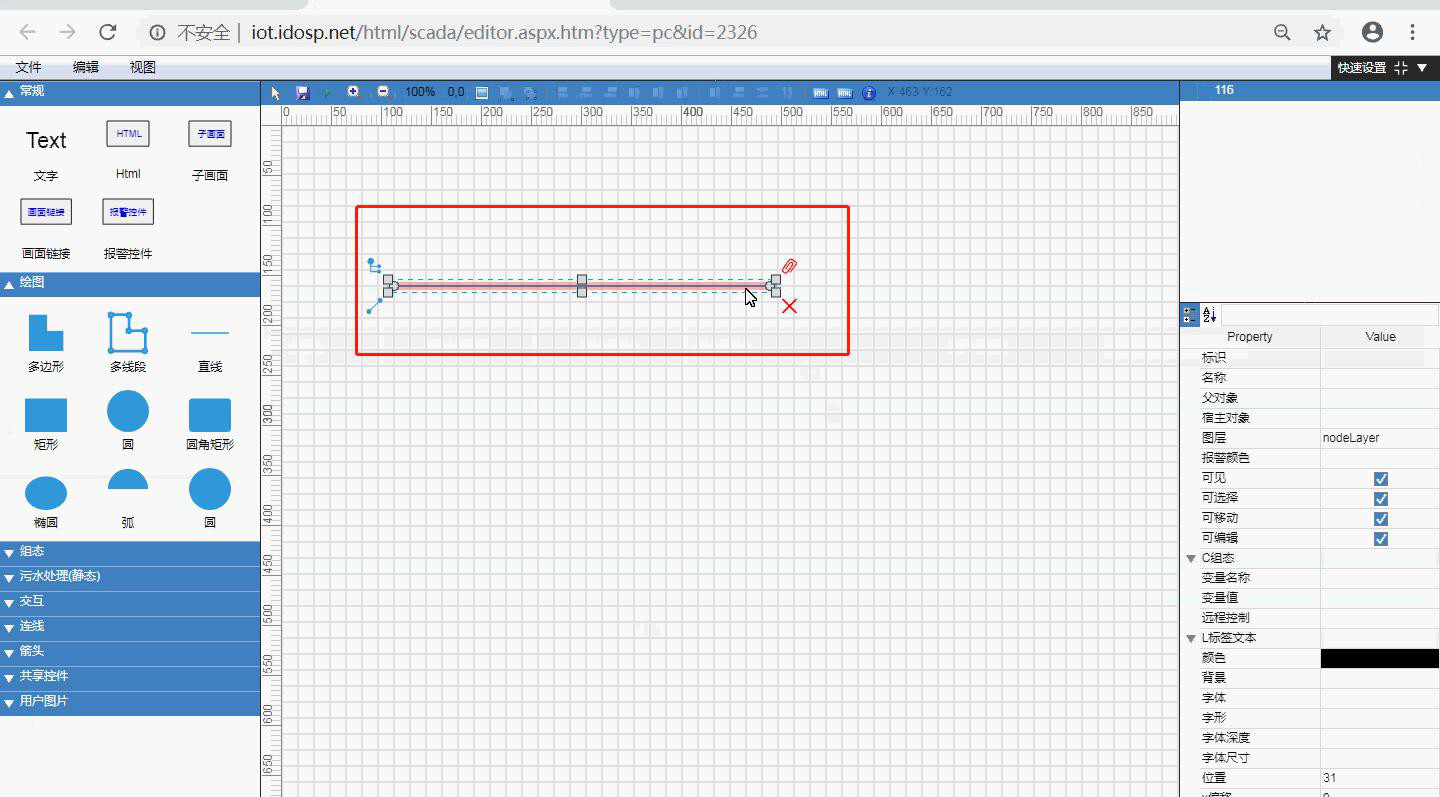Click the black 颜色 color swatch
Viewport: 1440px width, 797px height.
[x=1379, y=658]
